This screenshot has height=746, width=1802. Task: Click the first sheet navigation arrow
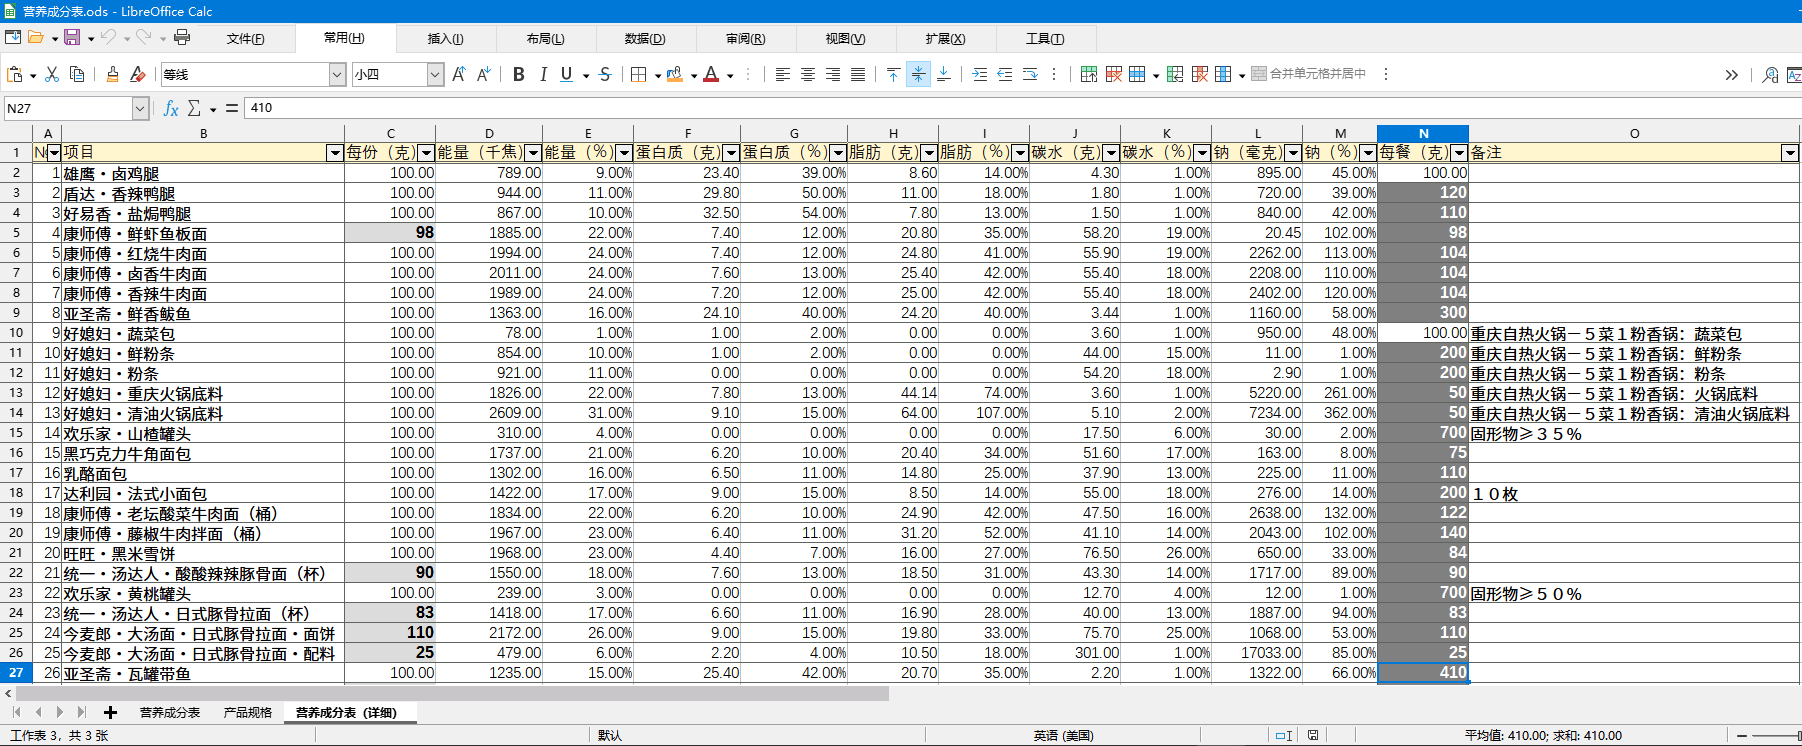(x=16, y=712)
